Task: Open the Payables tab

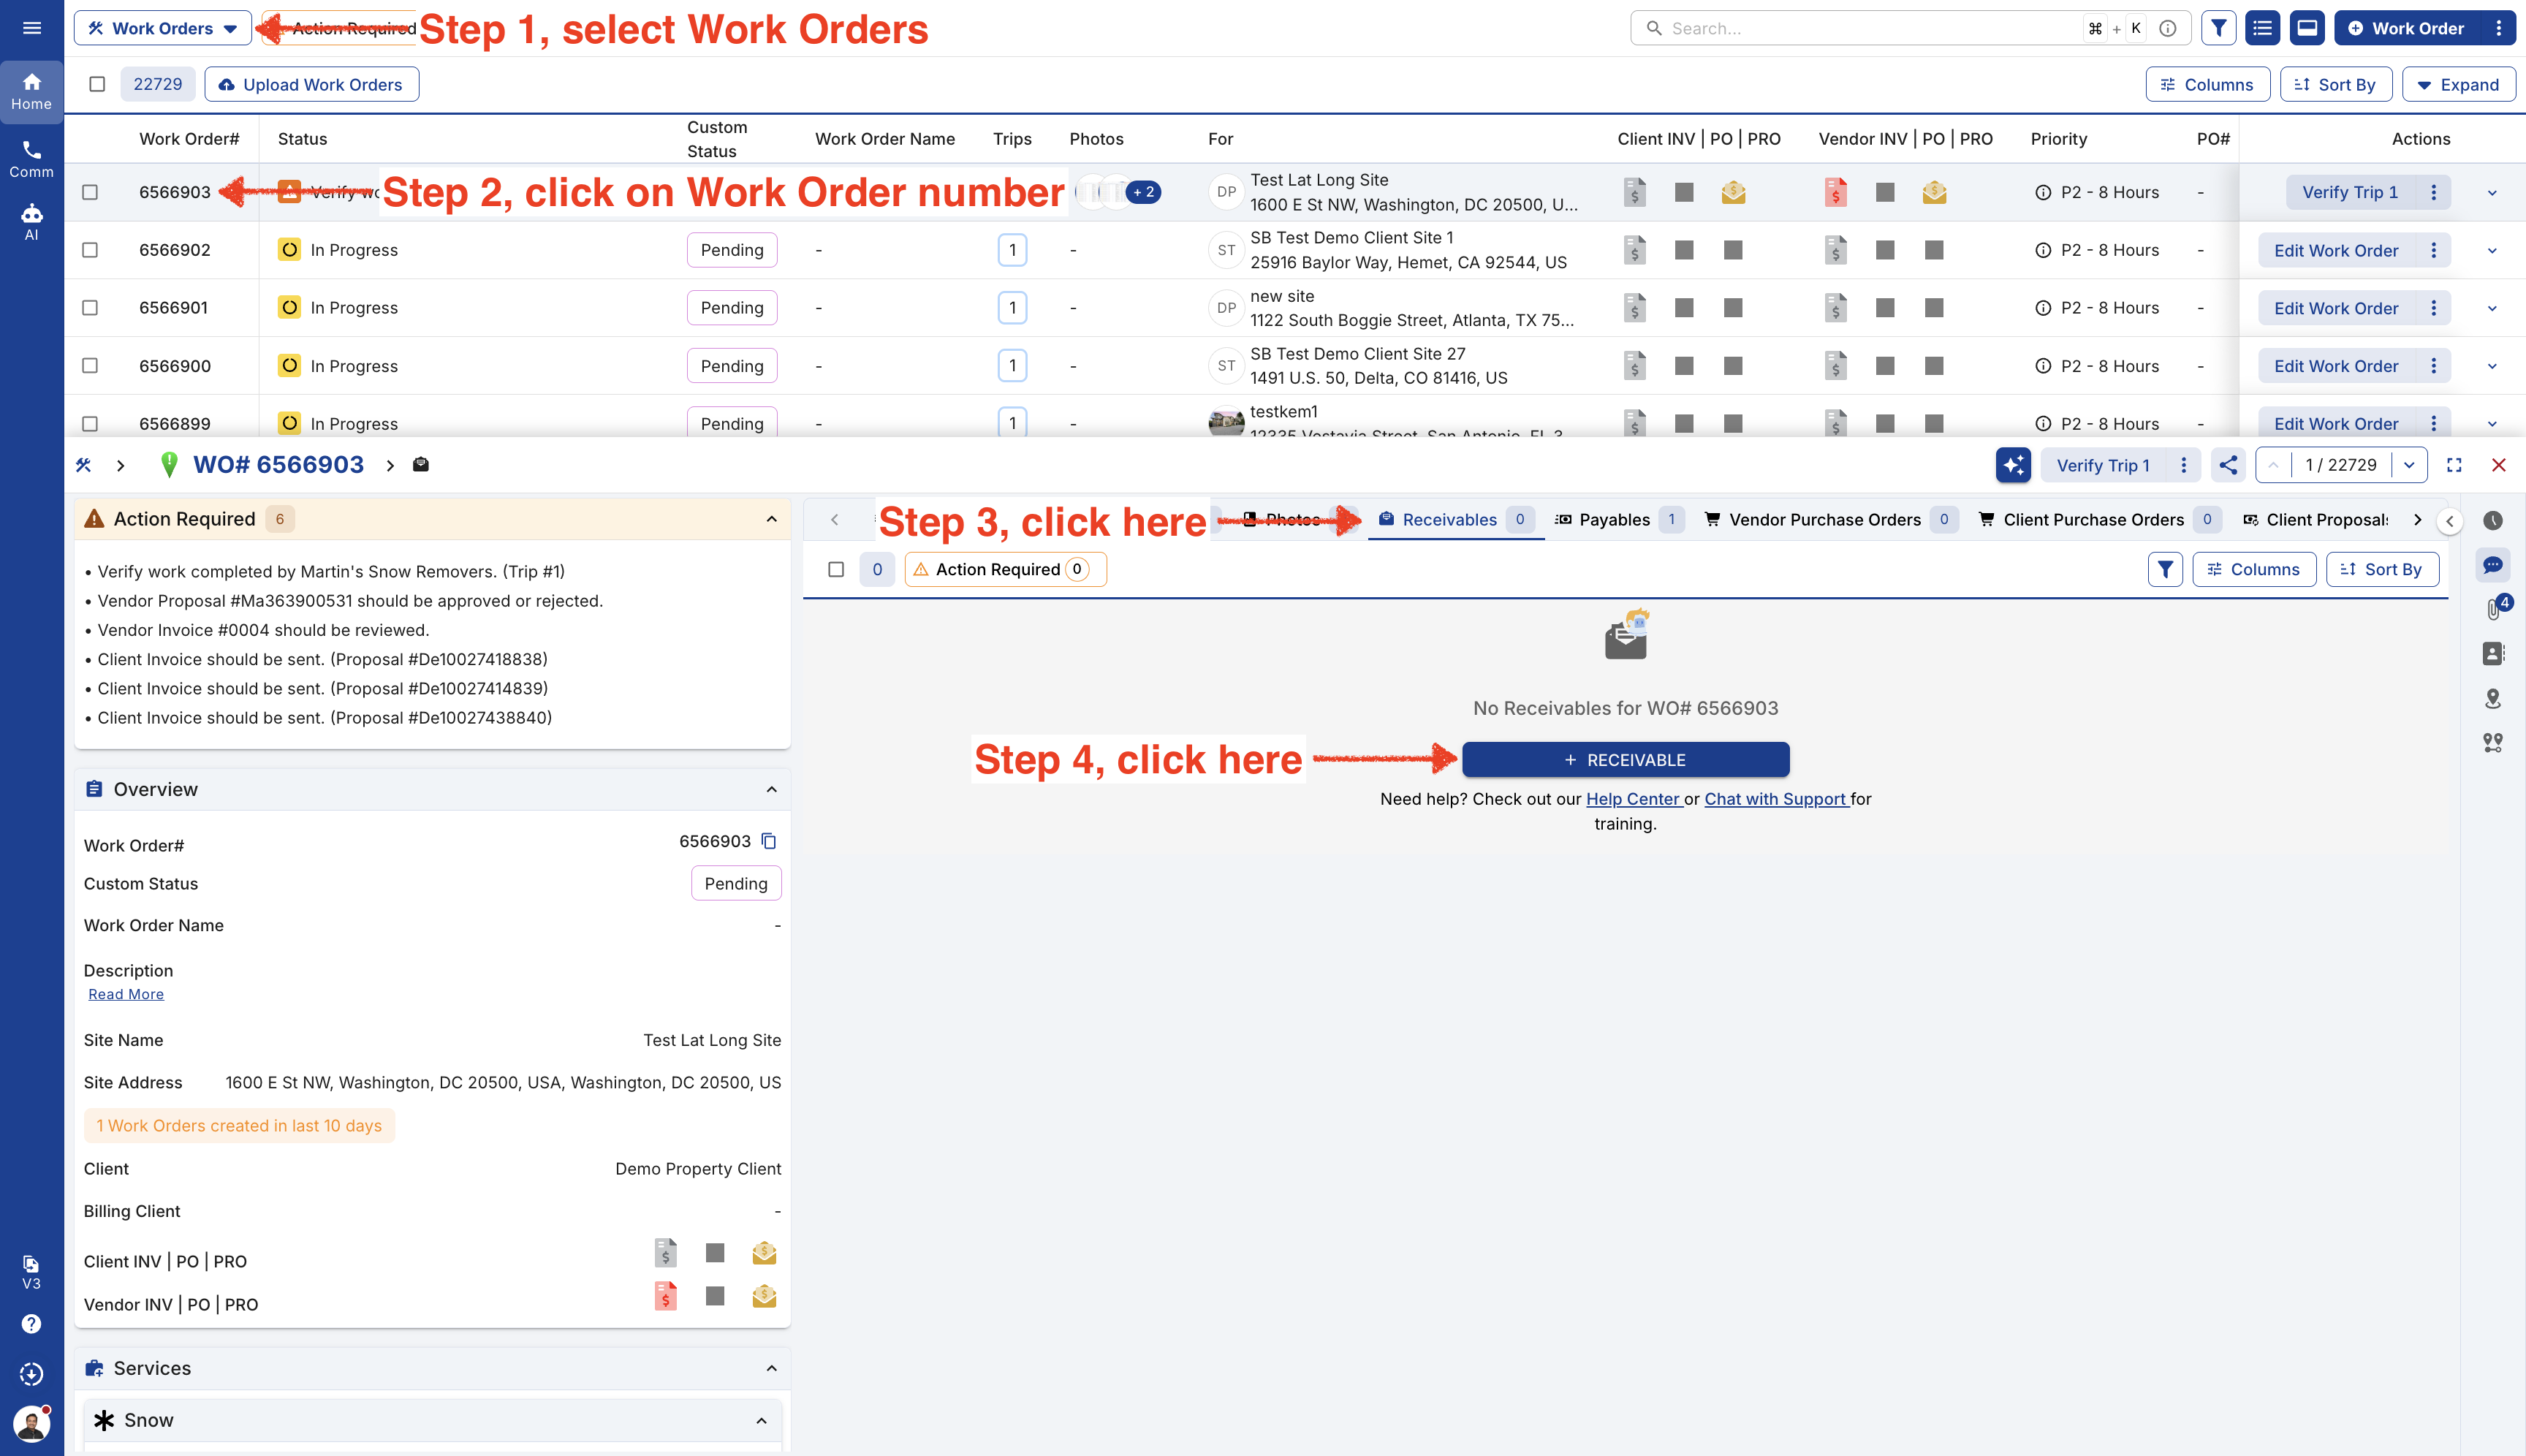Action: click(x=1618, y=519)
